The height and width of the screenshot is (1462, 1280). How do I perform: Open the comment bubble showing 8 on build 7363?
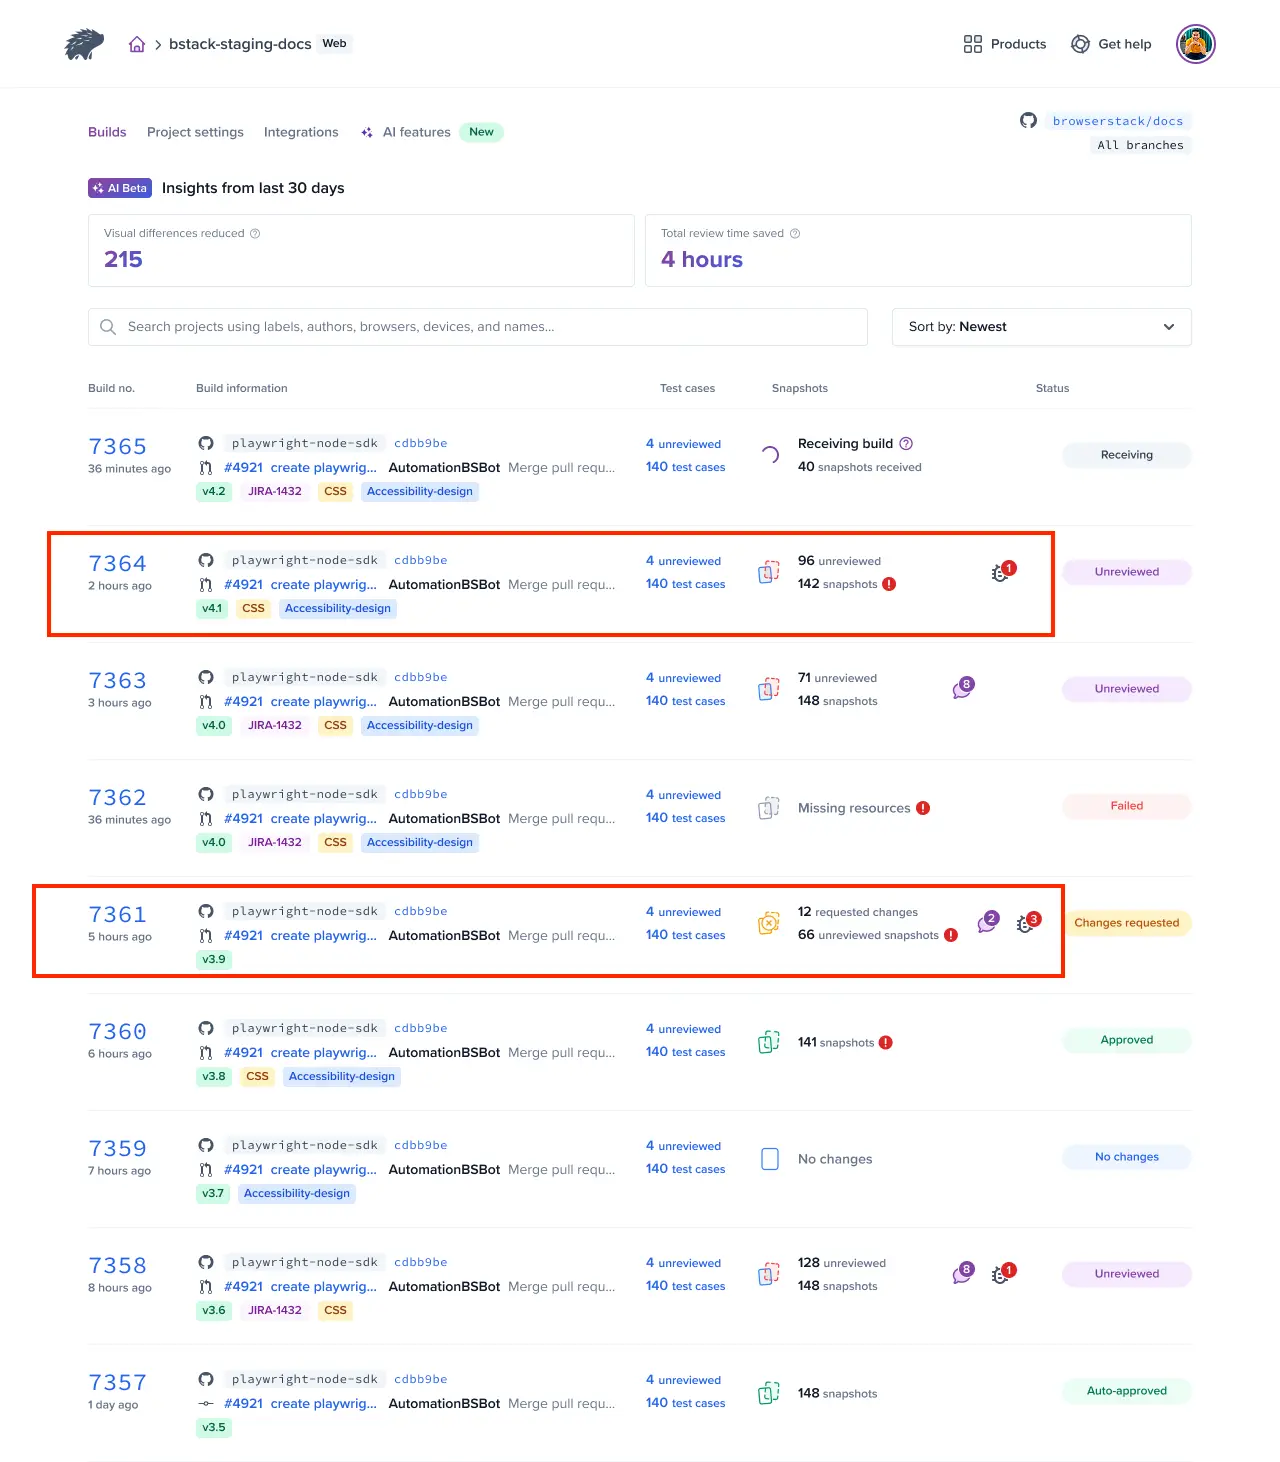pyautogui.click(x=963, y=687)
